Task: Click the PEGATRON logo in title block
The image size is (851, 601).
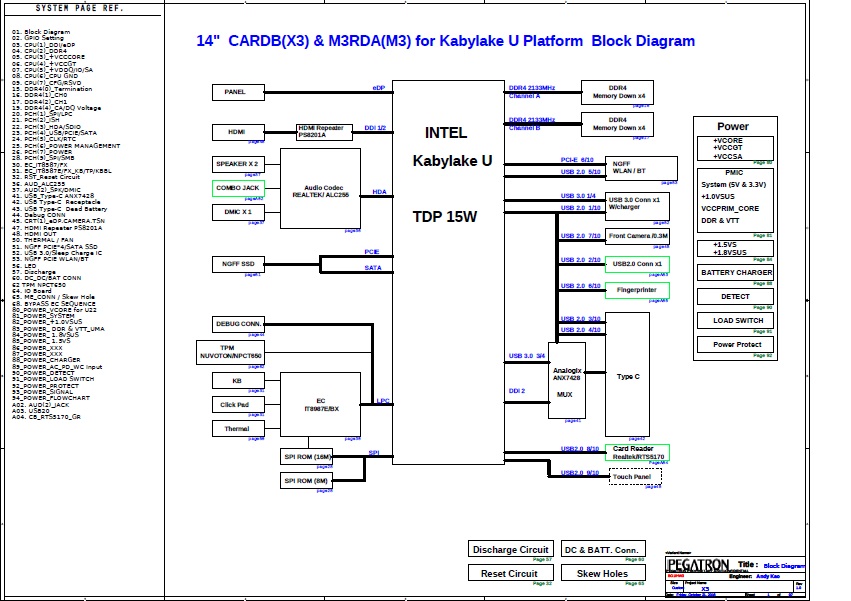Action: pos(698,565)
